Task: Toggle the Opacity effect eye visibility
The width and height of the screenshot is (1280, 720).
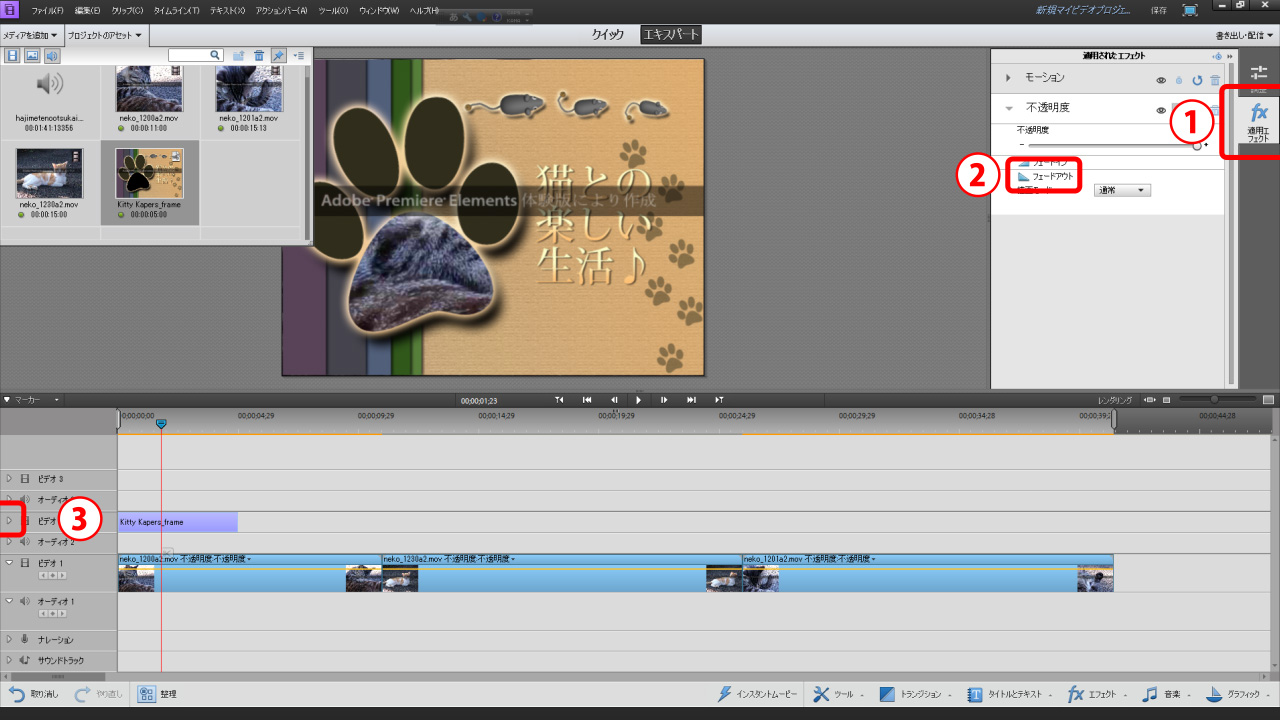Action: [1161, 110]
